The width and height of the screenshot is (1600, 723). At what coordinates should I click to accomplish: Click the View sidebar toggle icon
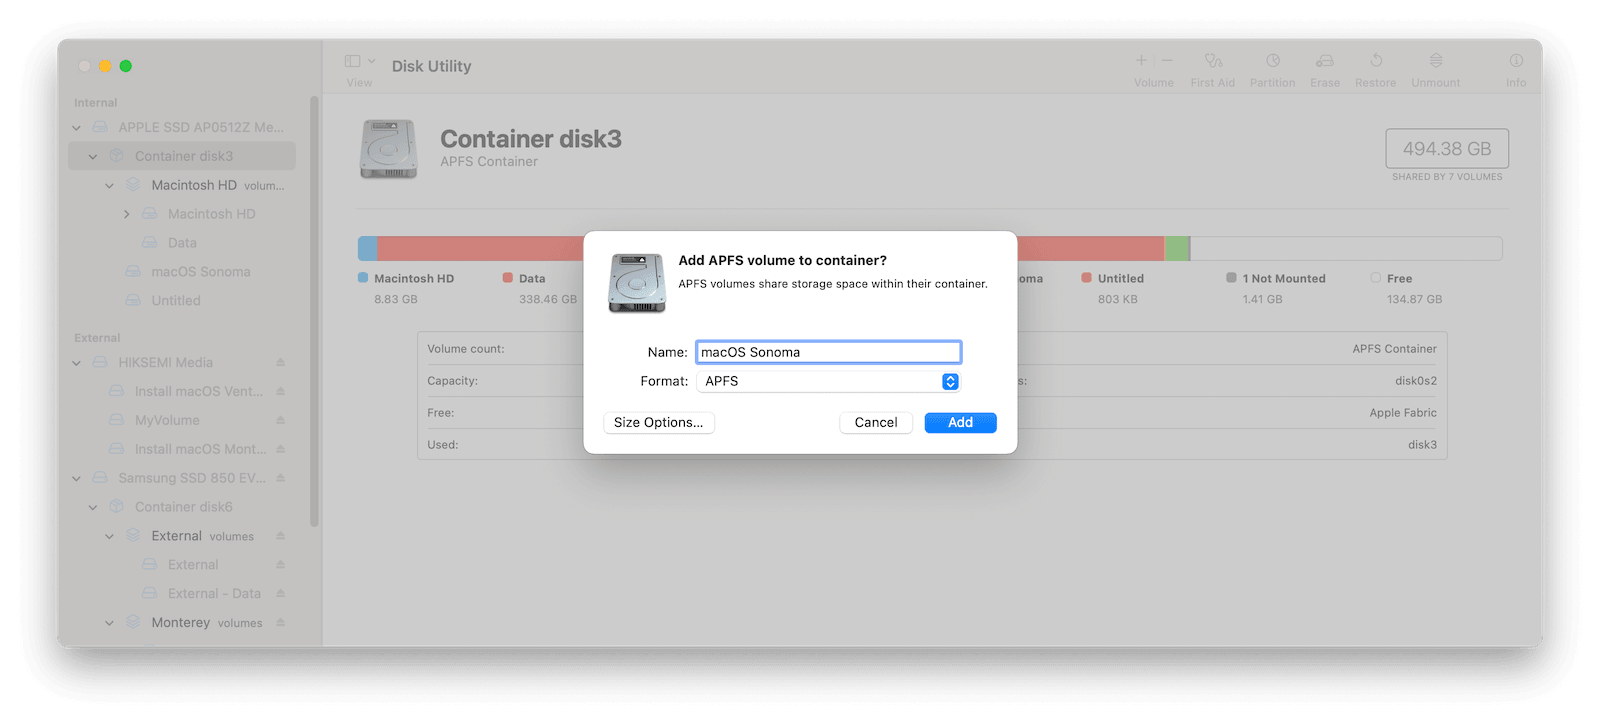352,61
